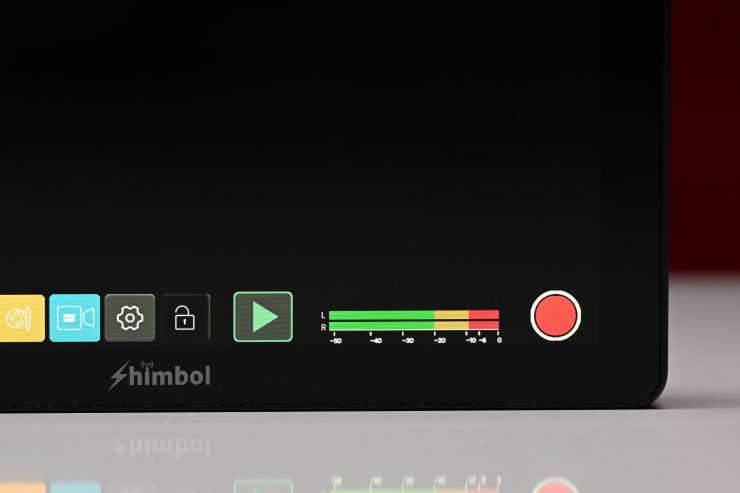Tap the Shimbol logo on the bezel

(x=160, y=376)
